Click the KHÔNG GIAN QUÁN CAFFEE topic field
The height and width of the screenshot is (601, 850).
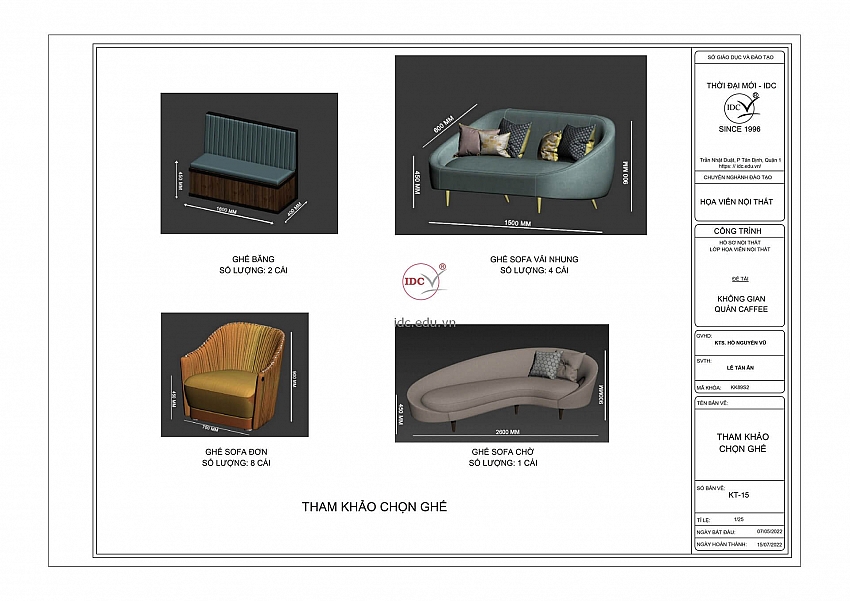740,303
